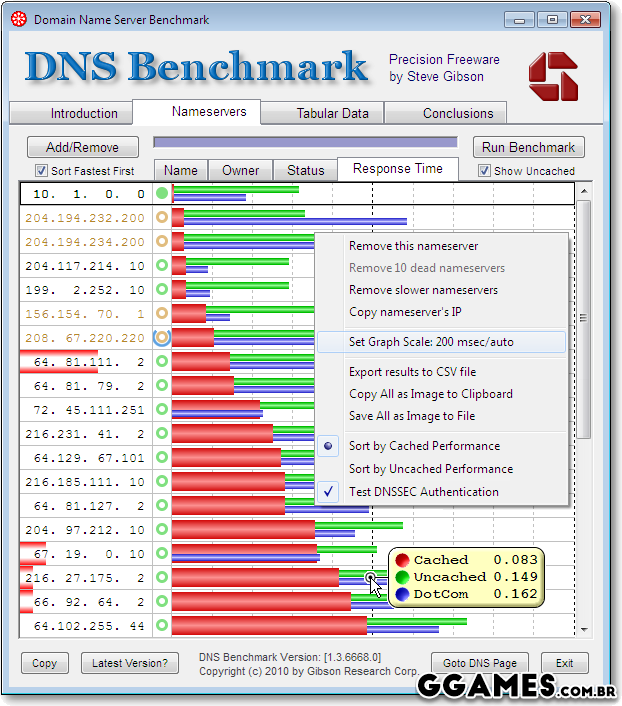This screenshot has width=622, height=706.
Task: Click the green status ring for 204.117.214.10
Action: [x=162, y=266]
